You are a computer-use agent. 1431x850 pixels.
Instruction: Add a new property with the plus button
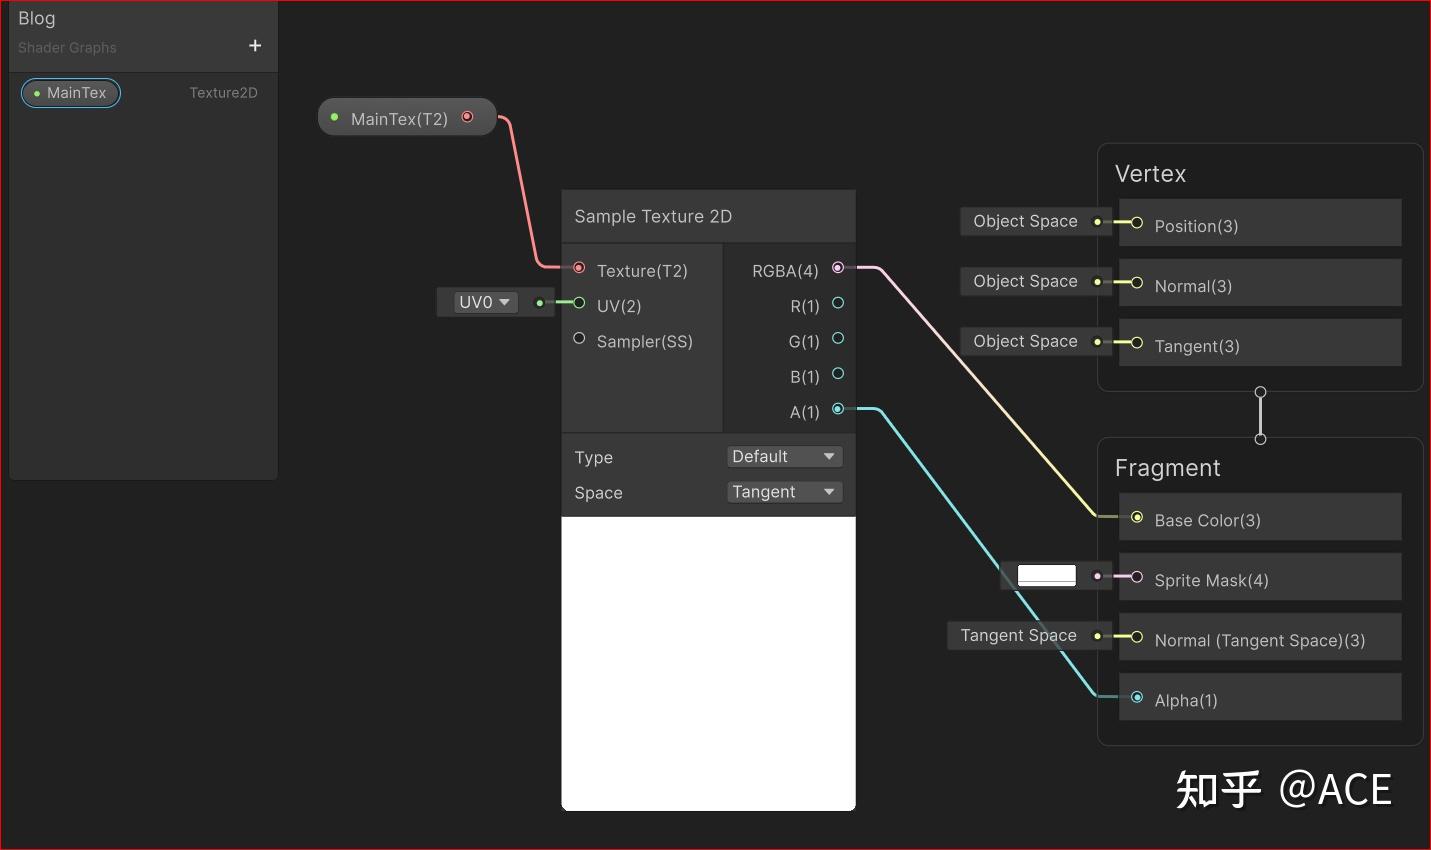255,45
